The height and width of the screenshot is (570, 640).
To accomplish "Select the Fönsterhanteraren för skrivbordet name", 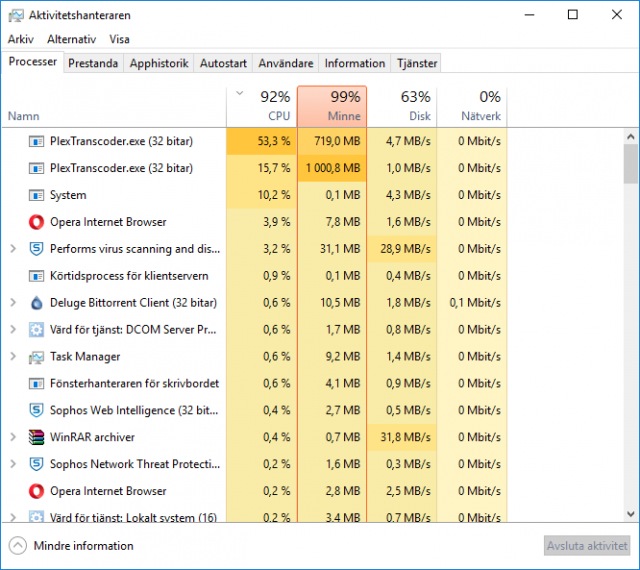I will tap(134, 384).
